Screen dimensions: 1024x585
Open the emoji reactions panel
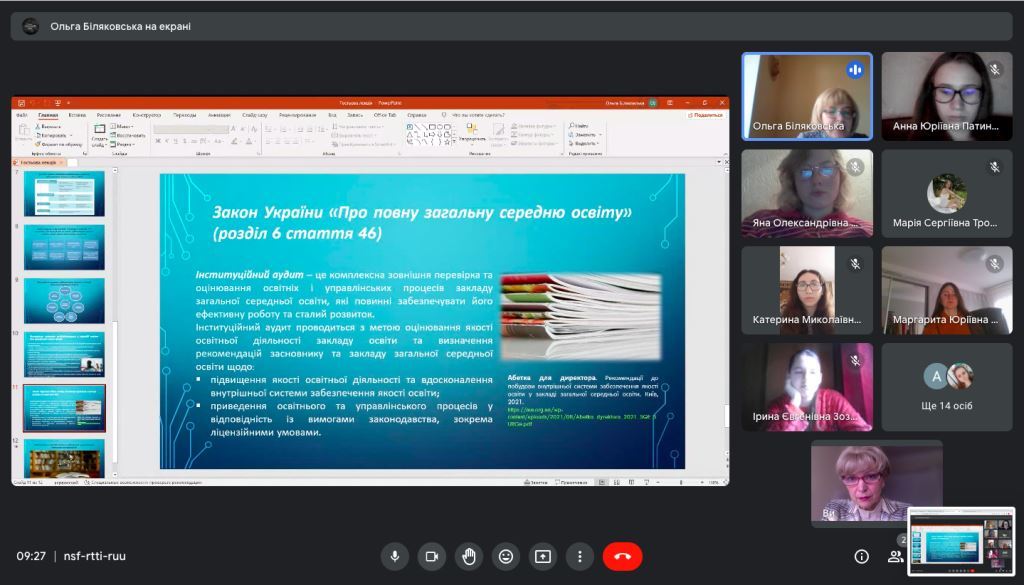506,556
